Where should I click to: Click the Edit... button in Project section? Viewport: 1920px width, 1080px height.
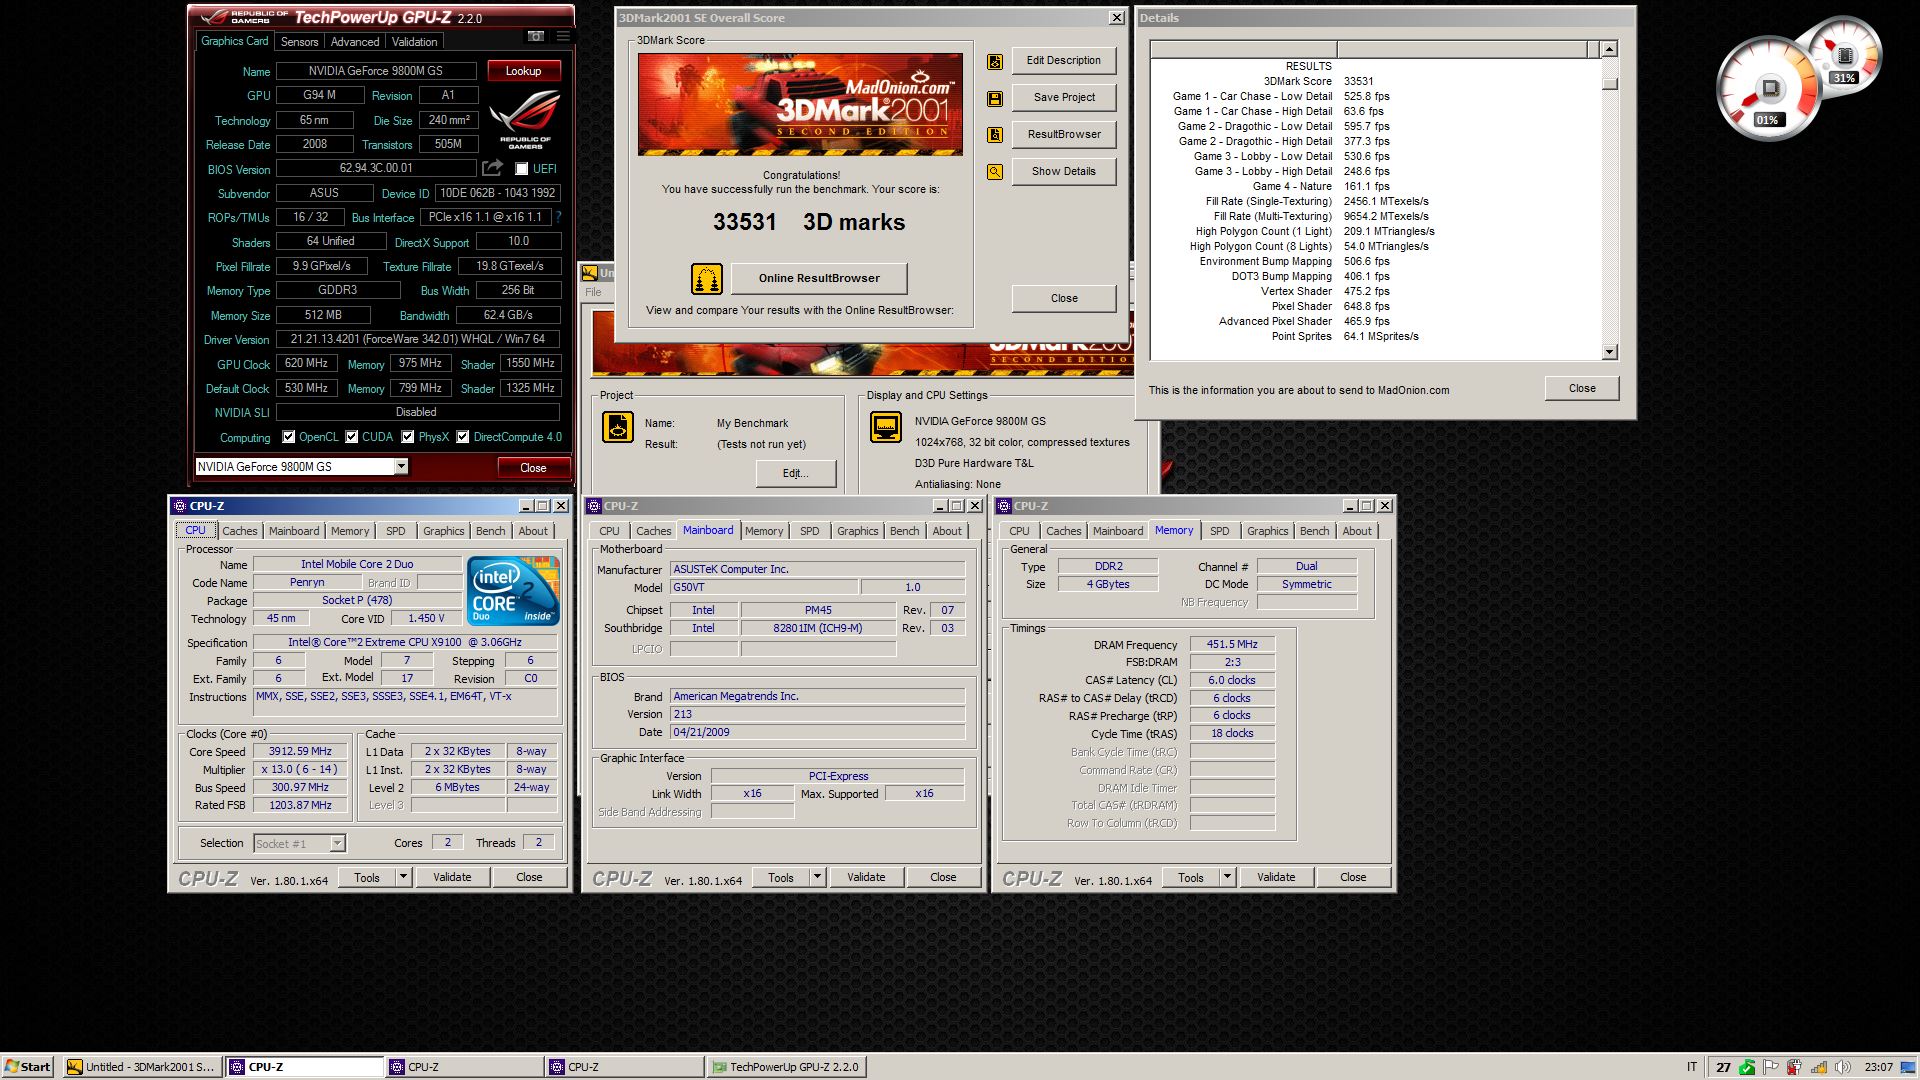point(796,474)
